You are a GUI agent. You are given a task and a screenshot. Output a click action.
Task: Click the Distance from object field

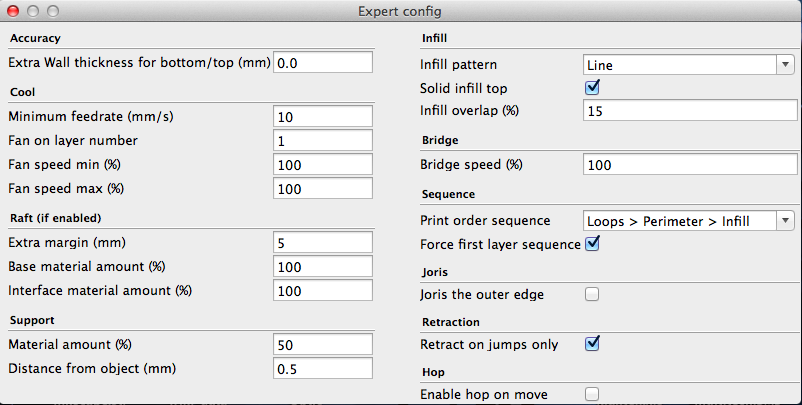click(322, 368)
